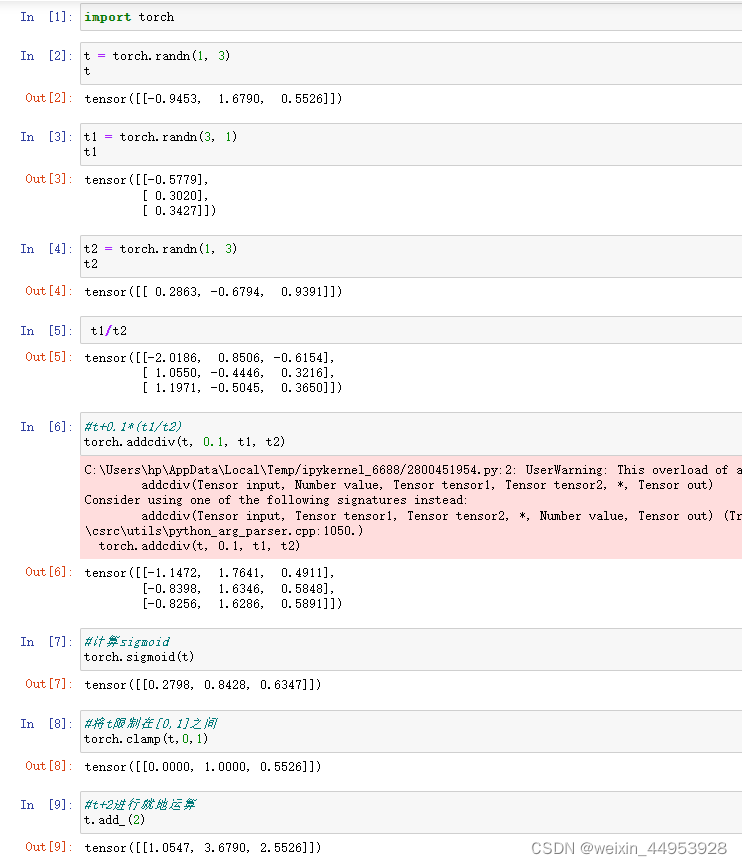The width and height of the screenshot is (742, 866).
Task: Click the UserWarning line in stderr output
Action: coord(413,470)
